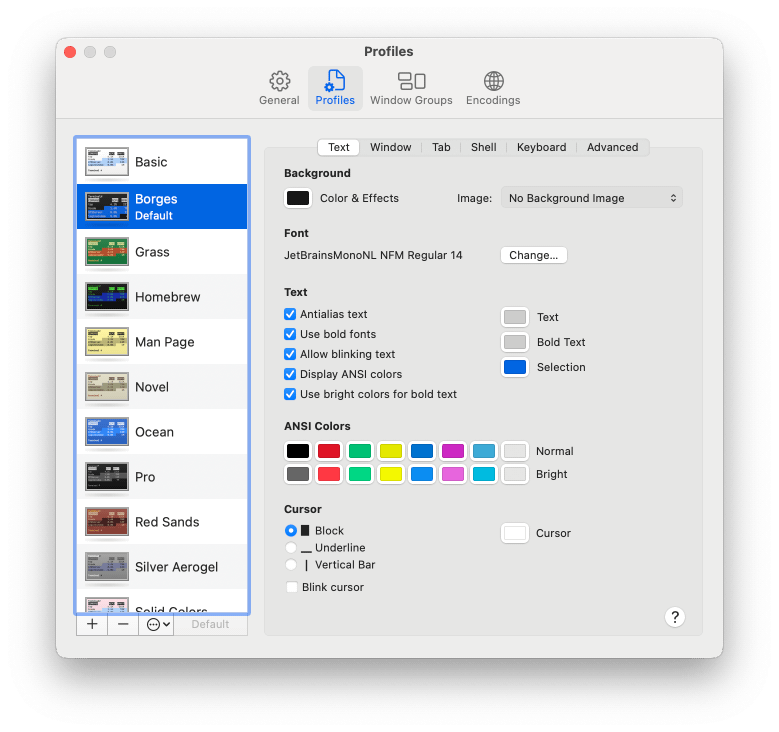Open the General preferences pane
The image size is (779, 732).
tap(279, 88)
